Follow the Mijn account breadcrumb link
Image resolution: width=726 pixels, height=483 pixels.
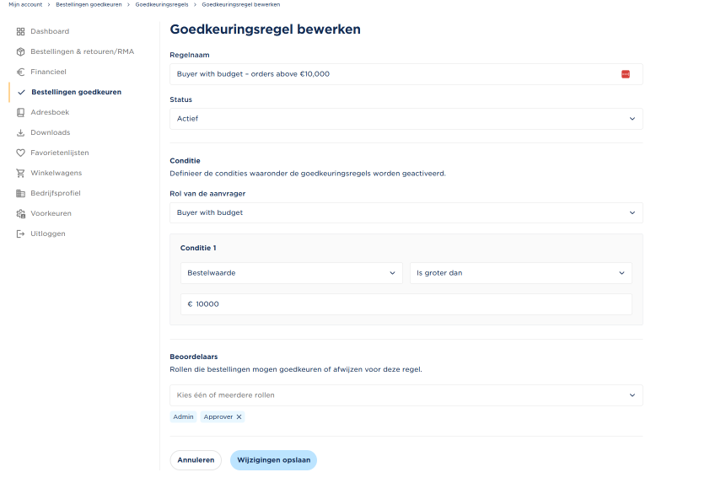(25, 5)
